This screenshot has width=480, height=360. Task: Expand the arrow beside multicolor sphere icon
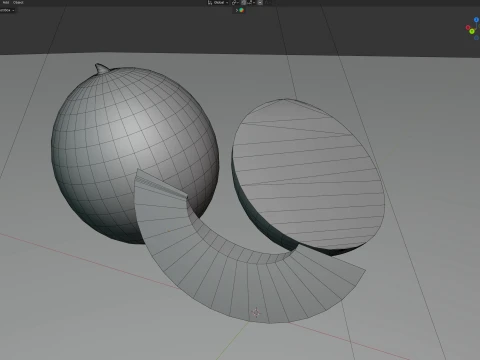tap(237, 10)
